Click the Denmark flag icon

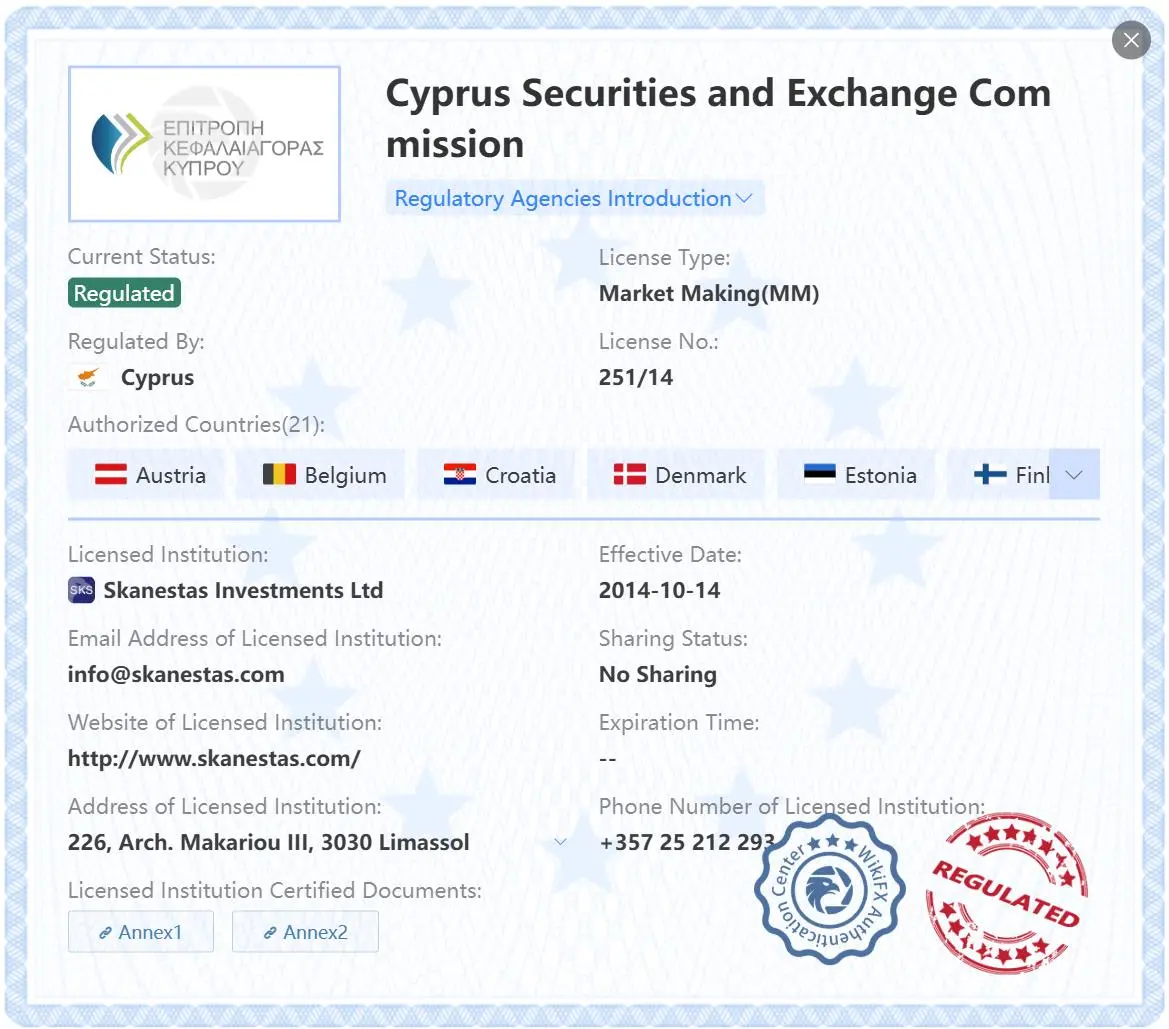coord(629,474)
